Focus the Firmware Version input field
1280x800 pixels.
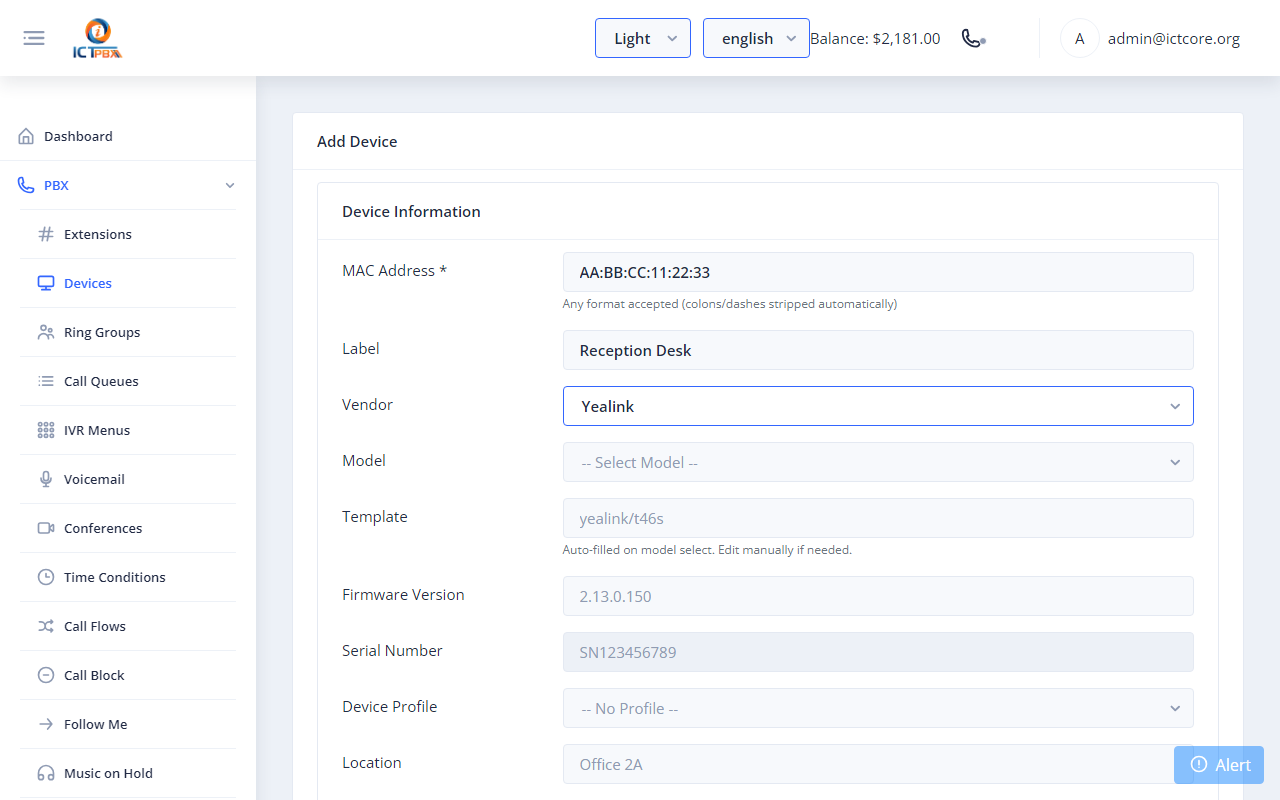pyautogui.click(x=878, y=596)
